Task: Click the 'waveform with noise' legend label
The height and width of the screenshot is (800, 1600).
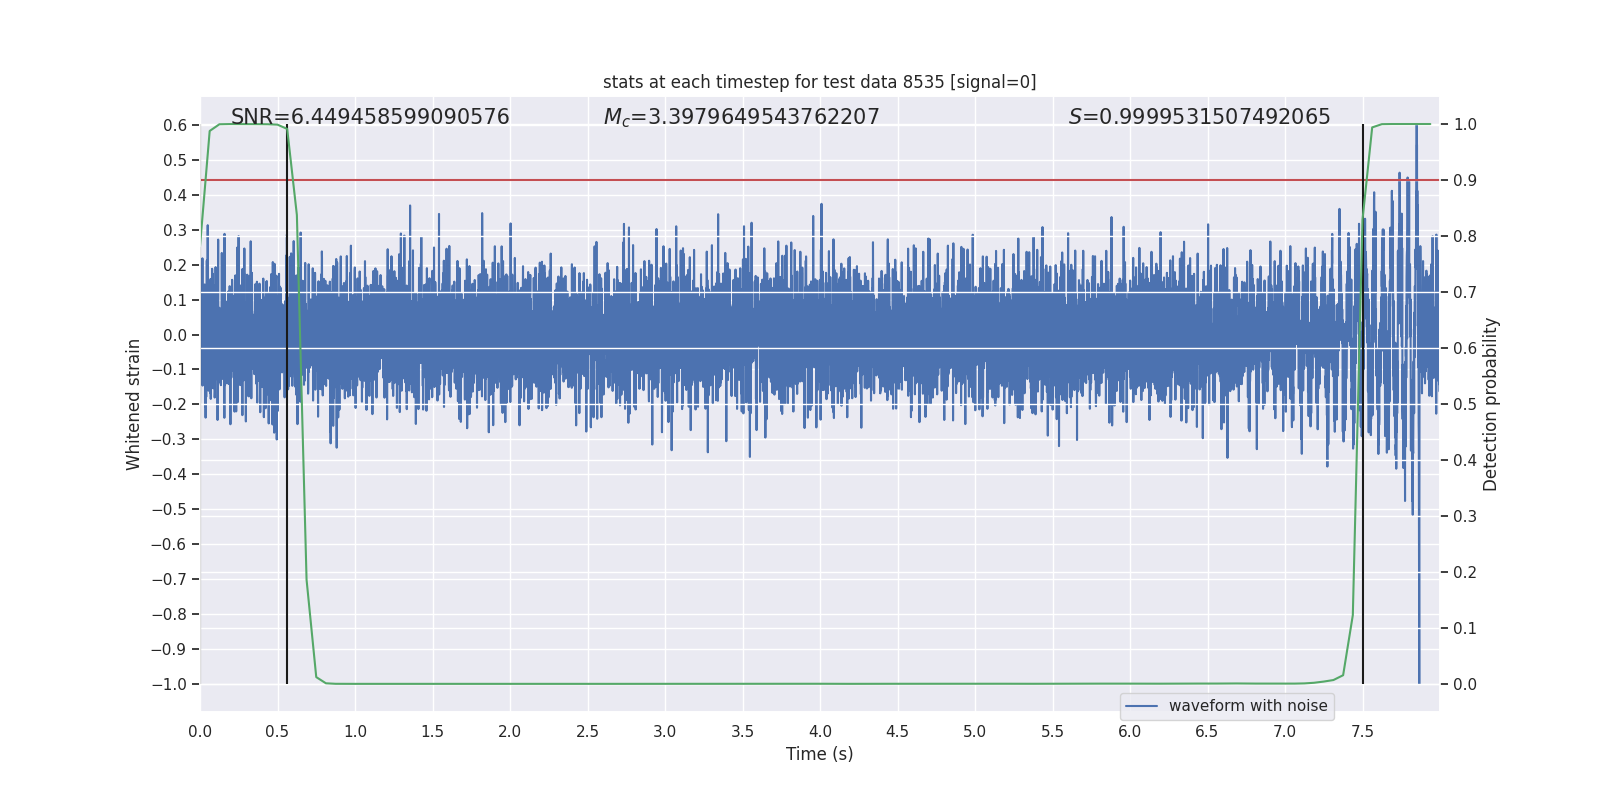Action: [1247, 706]
